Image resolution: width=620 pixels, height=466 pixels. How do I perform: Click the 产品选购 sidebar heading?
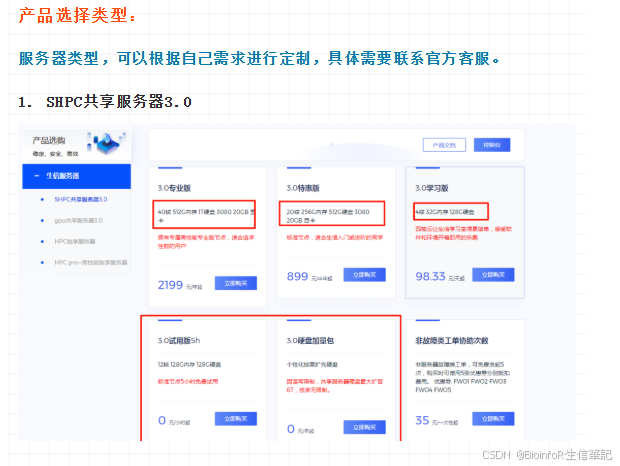click(49, 140)
